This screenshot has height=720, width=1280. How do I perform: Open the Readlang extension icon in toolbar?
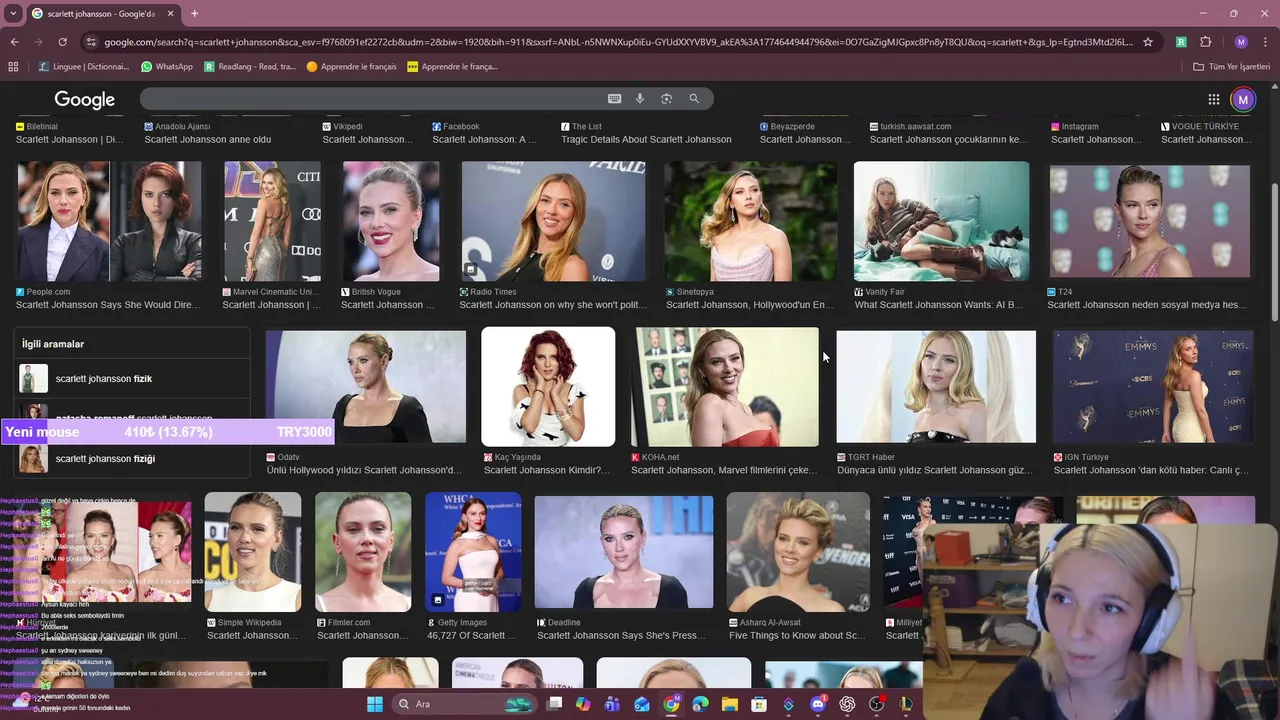pyautogui.click(x=1181, y=42)
